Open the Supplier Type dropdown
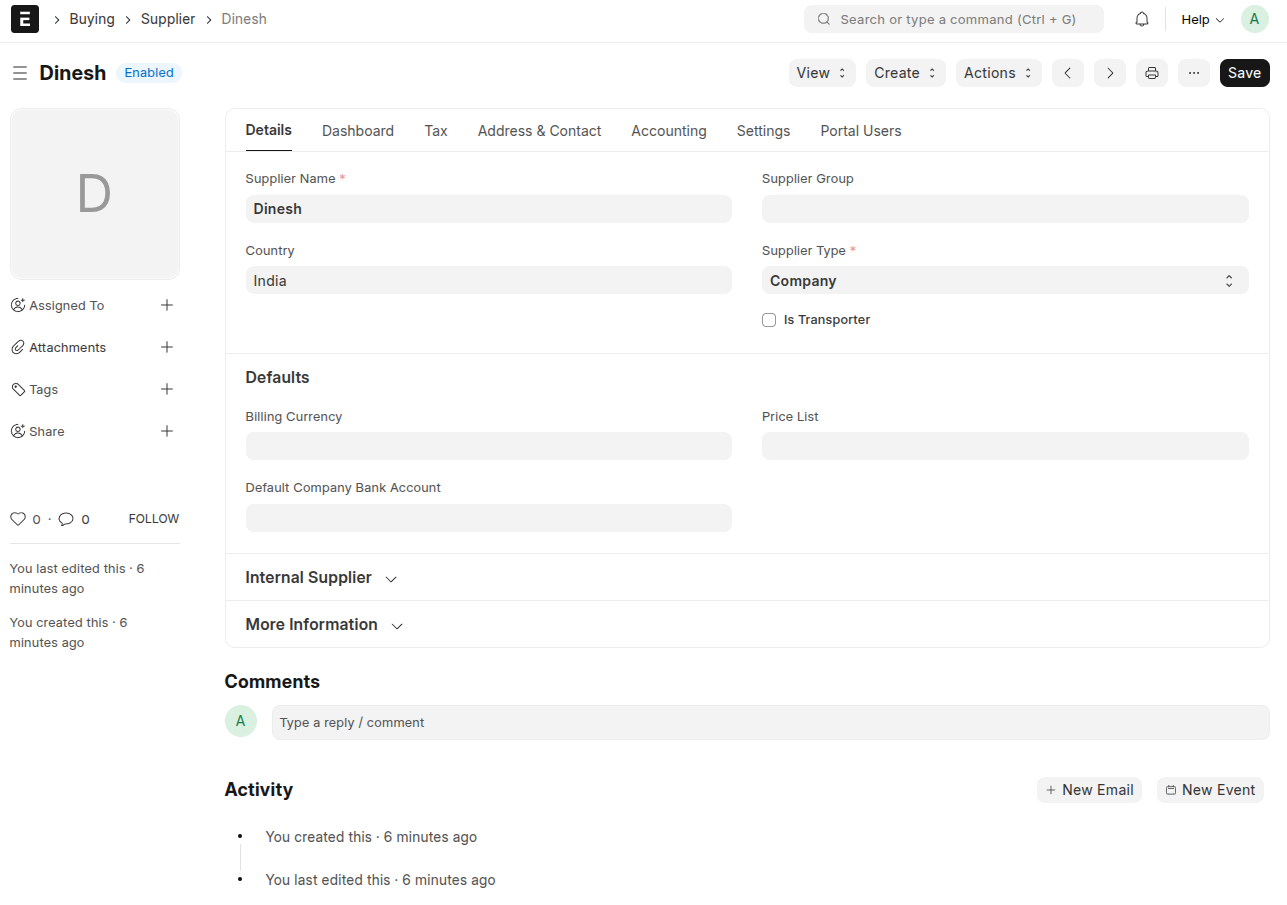This screenshot has height=905, width=1287. 1005,281
